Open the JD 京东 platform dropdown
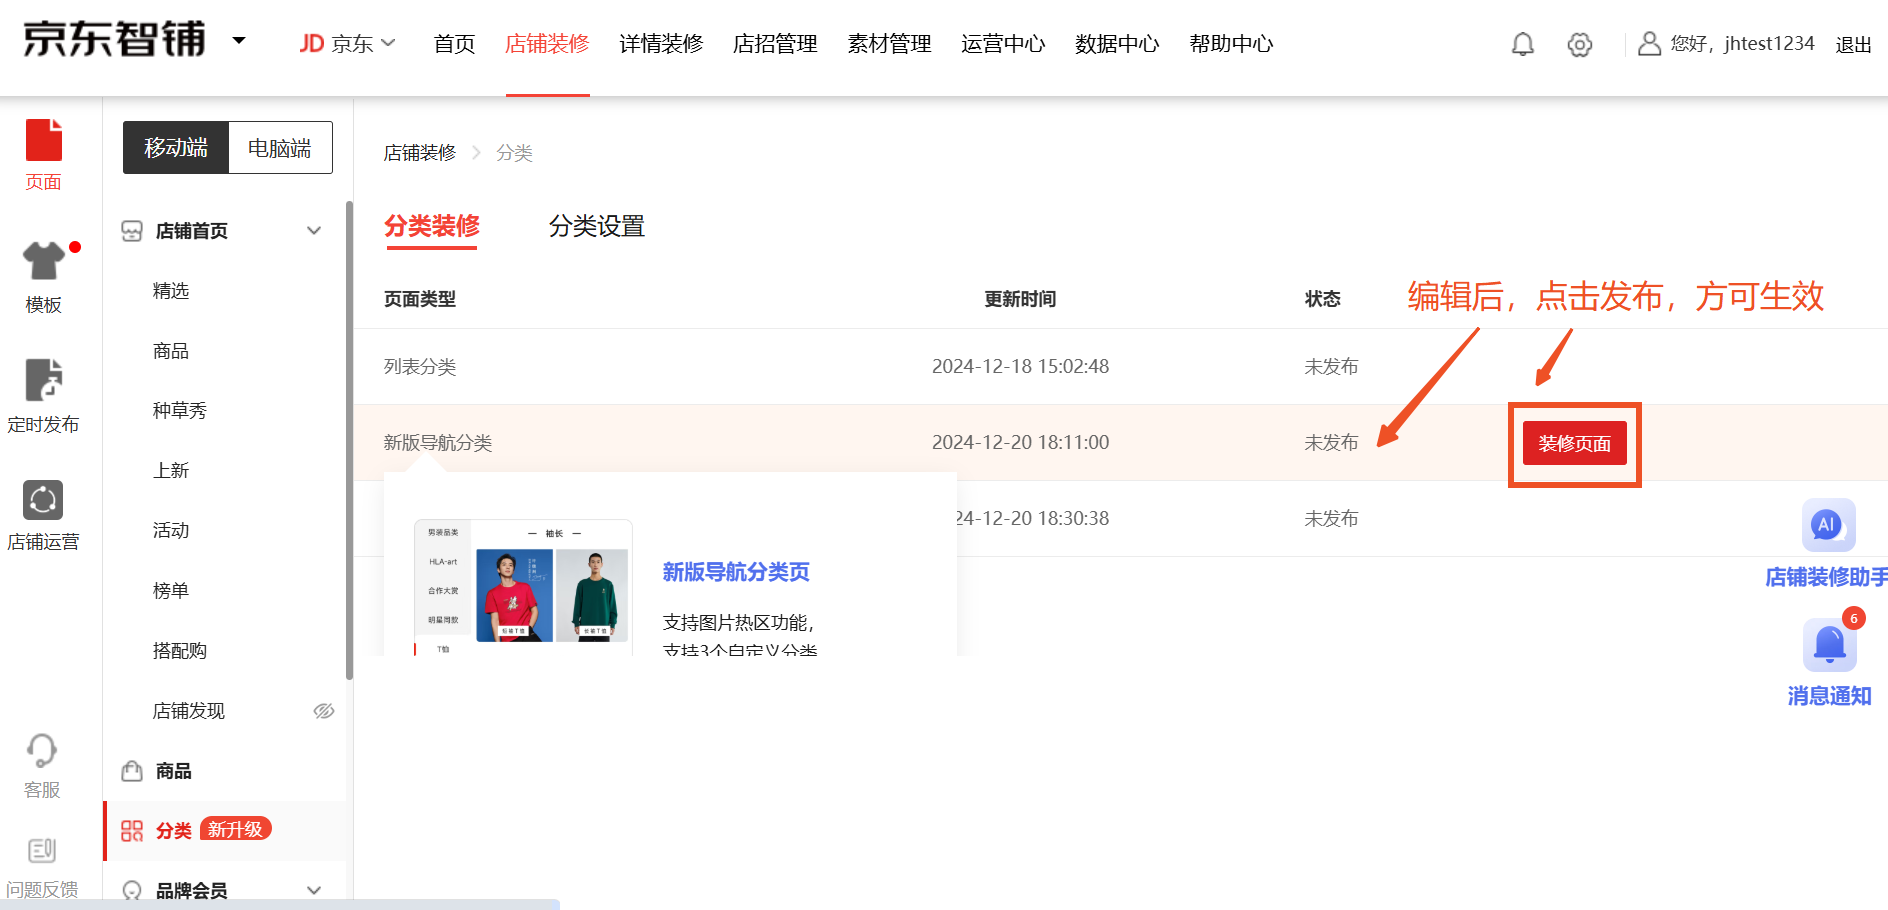 pos(347,44)
